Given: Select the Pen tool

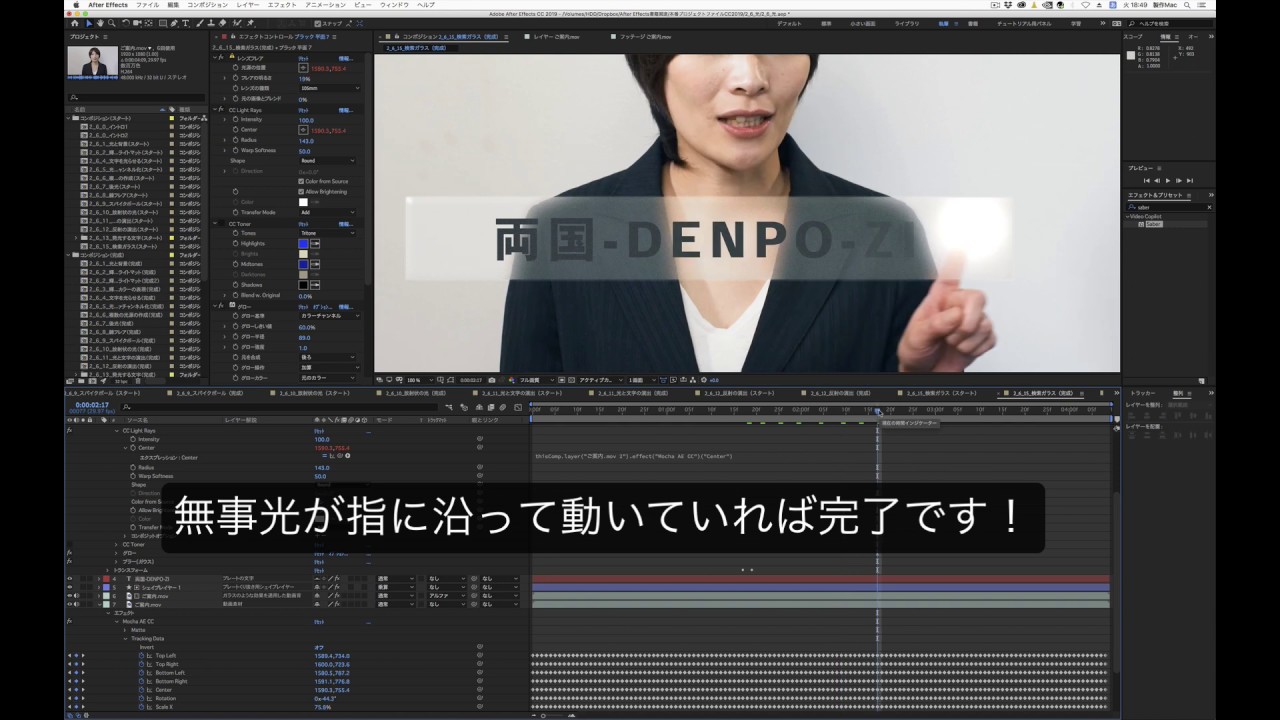Looking at the screenshot, I should pyautogui.click(x=174, y=23).
